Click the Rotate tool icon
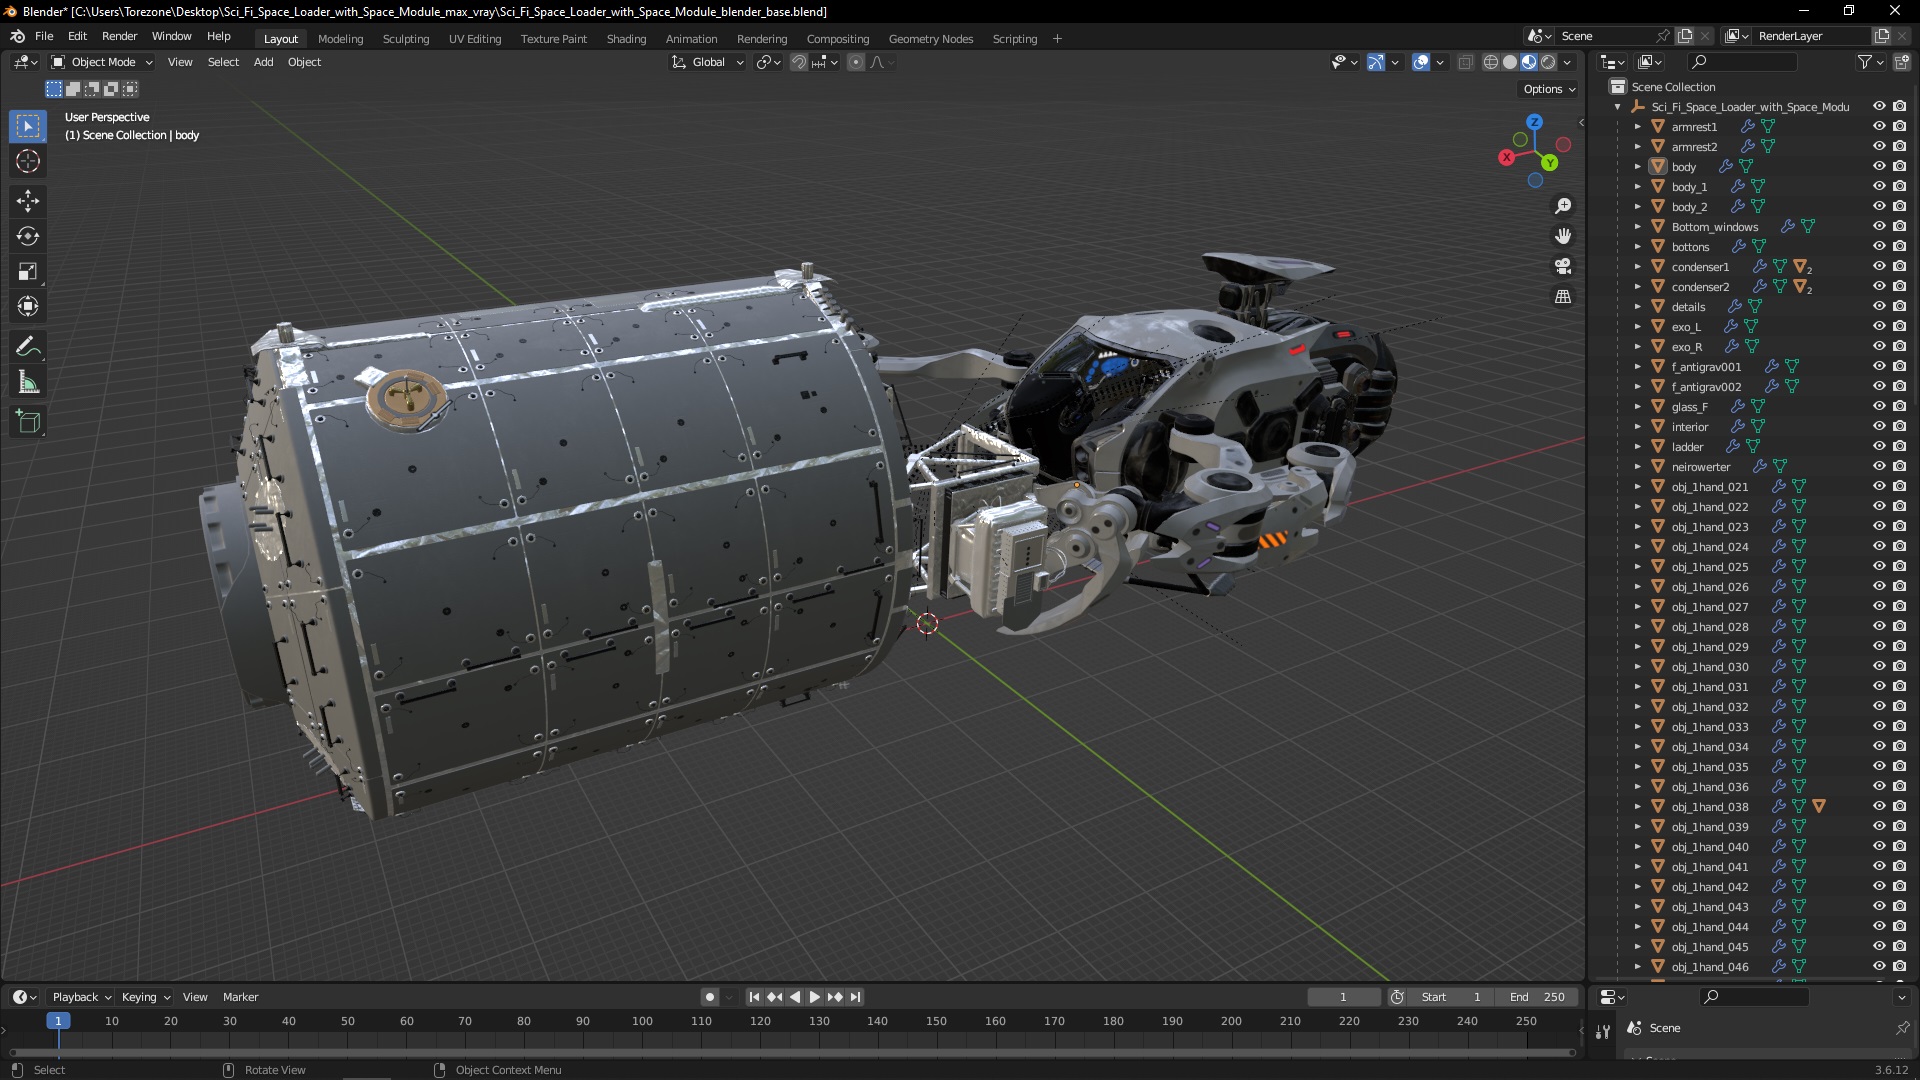The width and height of the screenshot is (1920, 1080). [29, 235]
